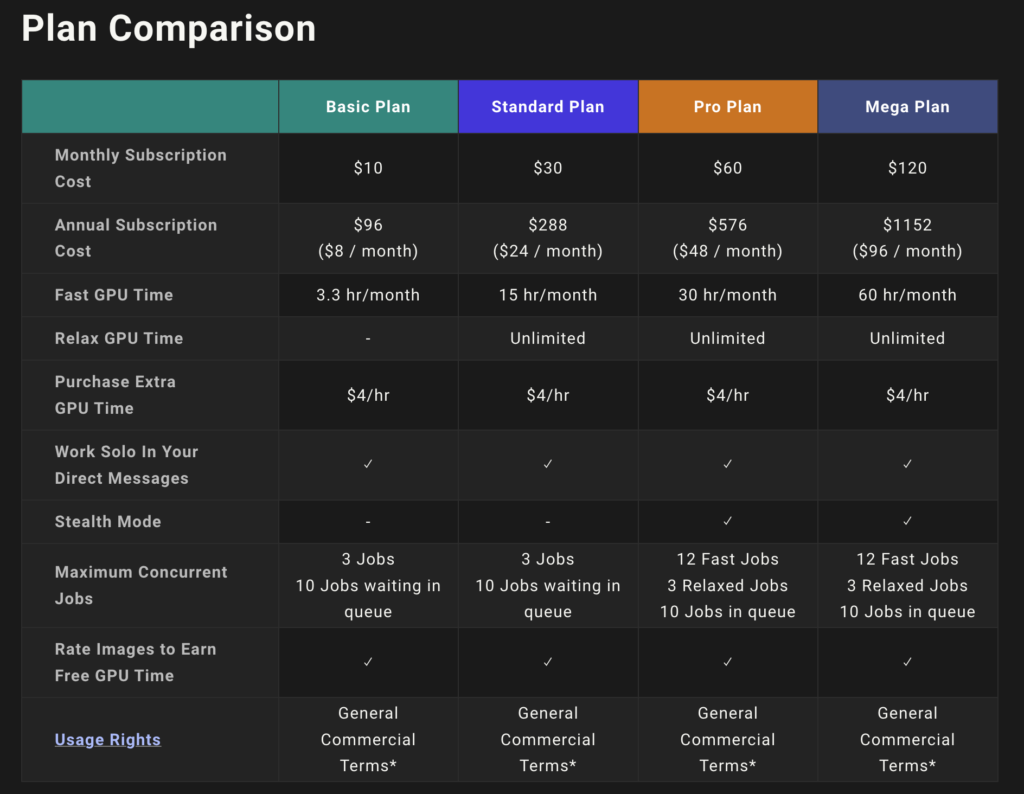Click the orange Pro Plan header
Viewport: 1024px width, 794px height.
coord(727,107)
